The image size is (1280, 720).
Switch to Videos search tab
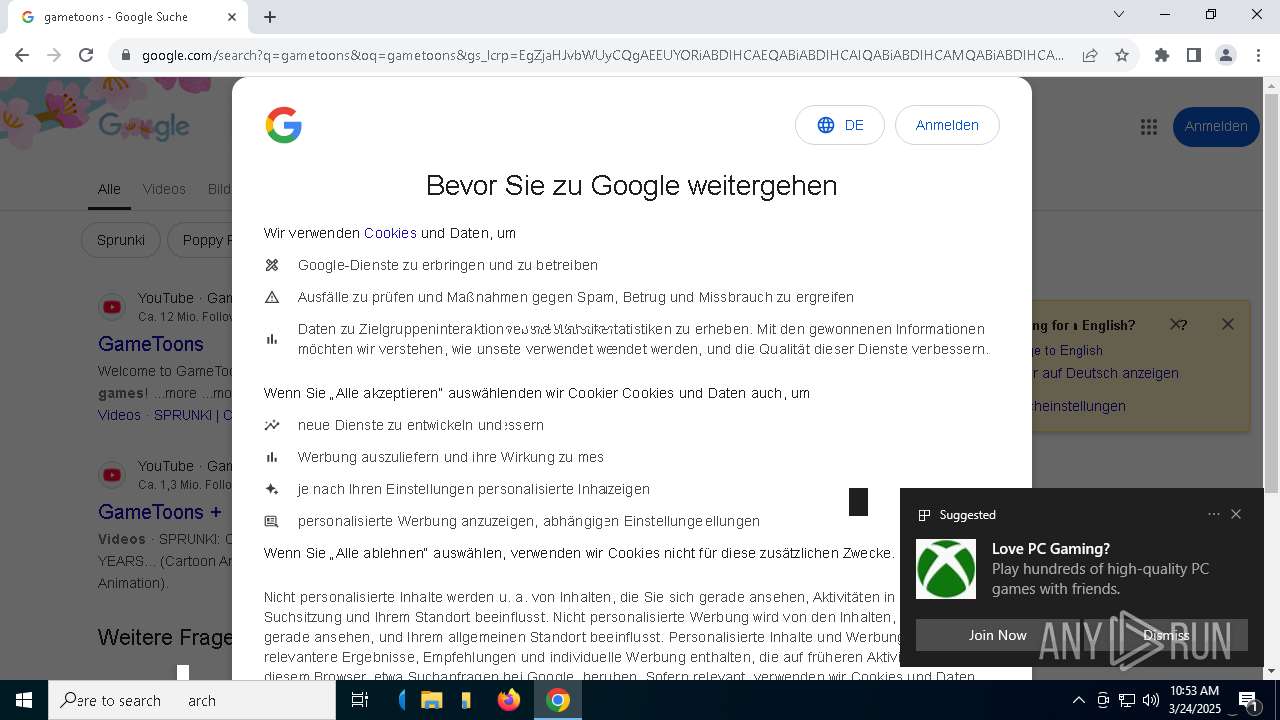click(164, 189)
